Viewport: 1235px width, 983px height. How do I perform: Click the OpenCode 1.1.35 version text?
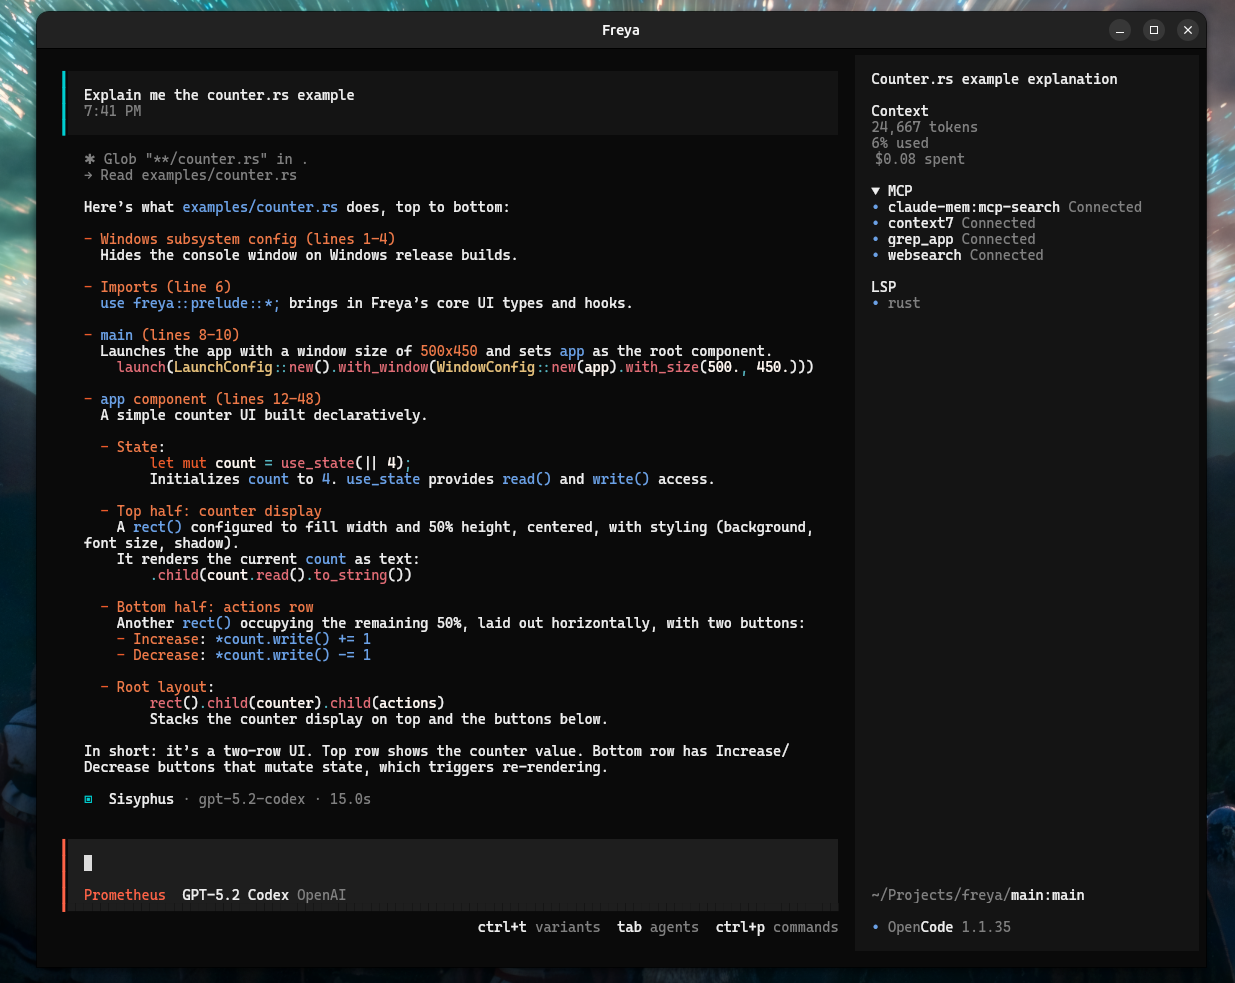(x=949, y=927)
